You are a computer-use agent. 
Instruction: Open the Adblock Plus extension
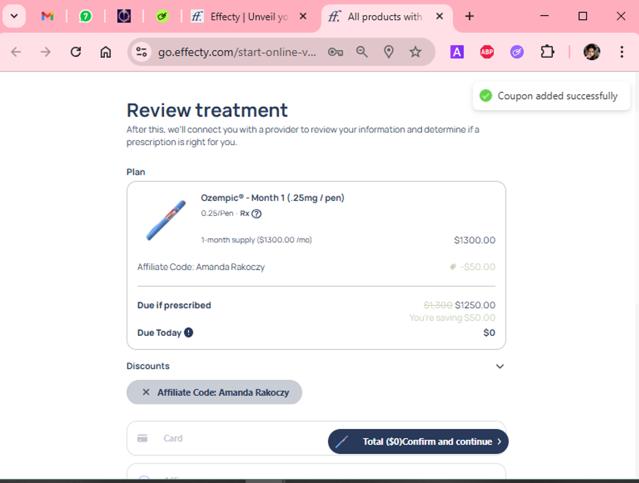point(487,52)
